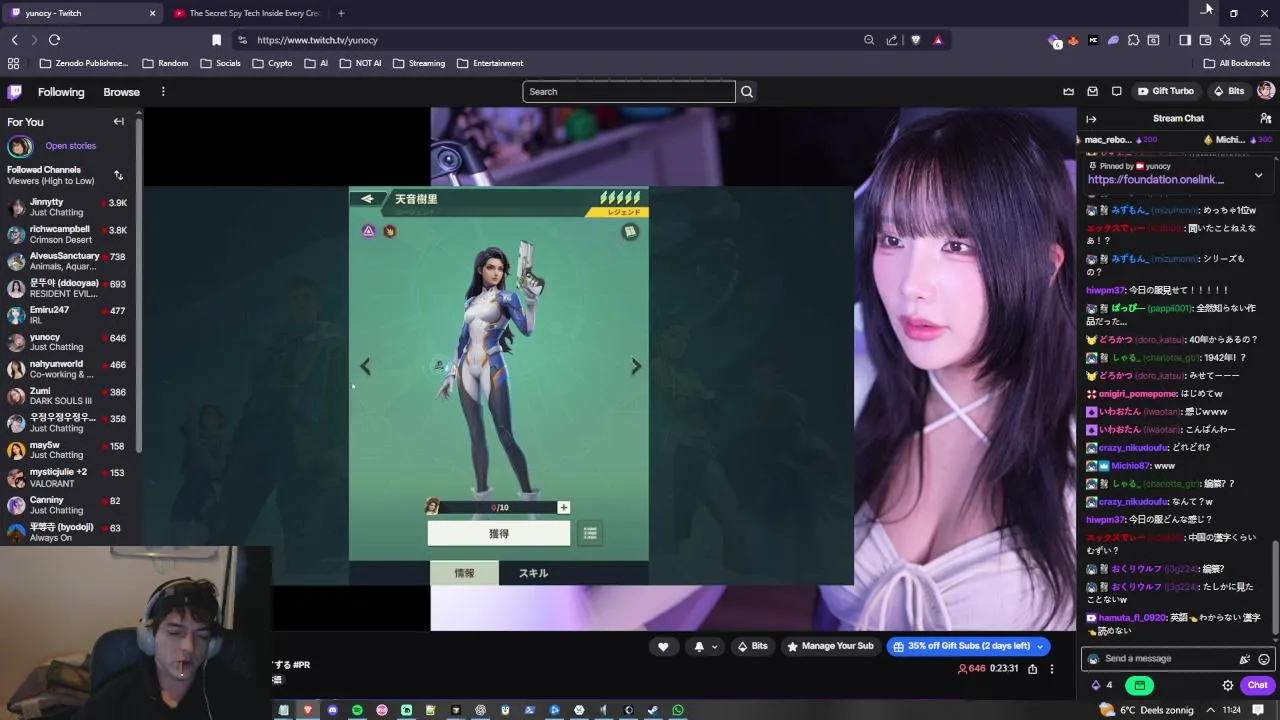Expand the pinned chat message chevron
Screen dimensions: 1280x720
click(x=1258, y=175)
